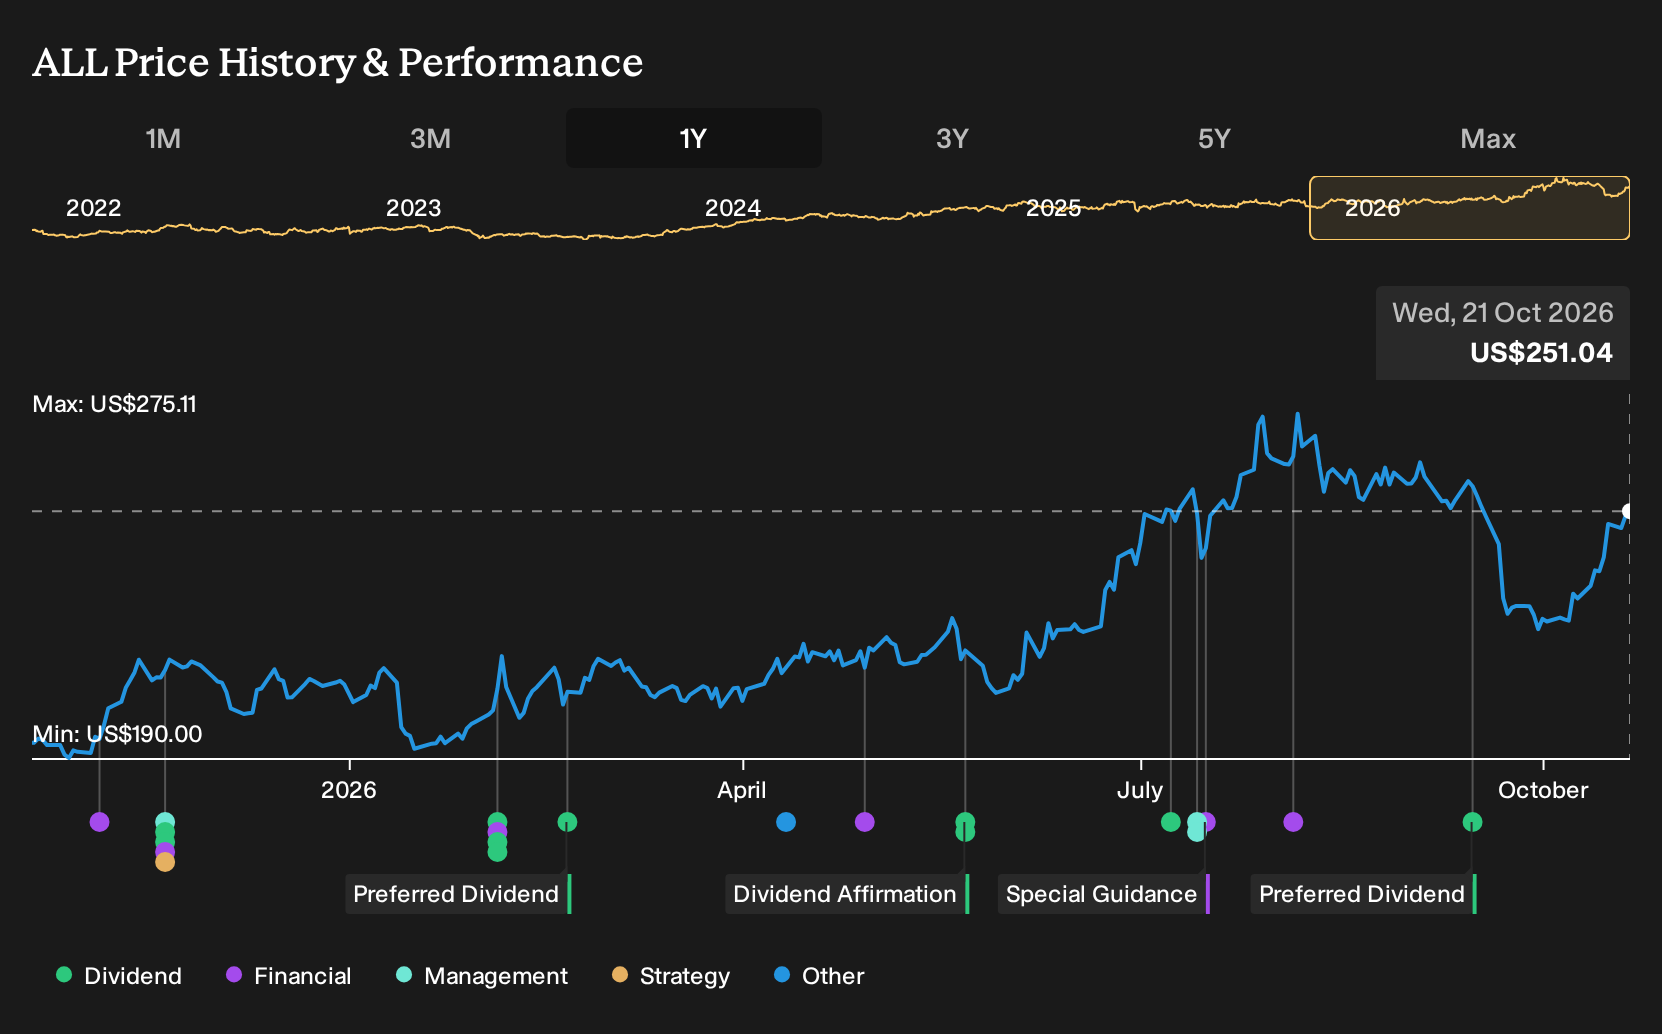The height and width of the screenshot is (1034, 1662).
Task: Click the white endpoint dot on price line
Action: (x=1627, y=511)
